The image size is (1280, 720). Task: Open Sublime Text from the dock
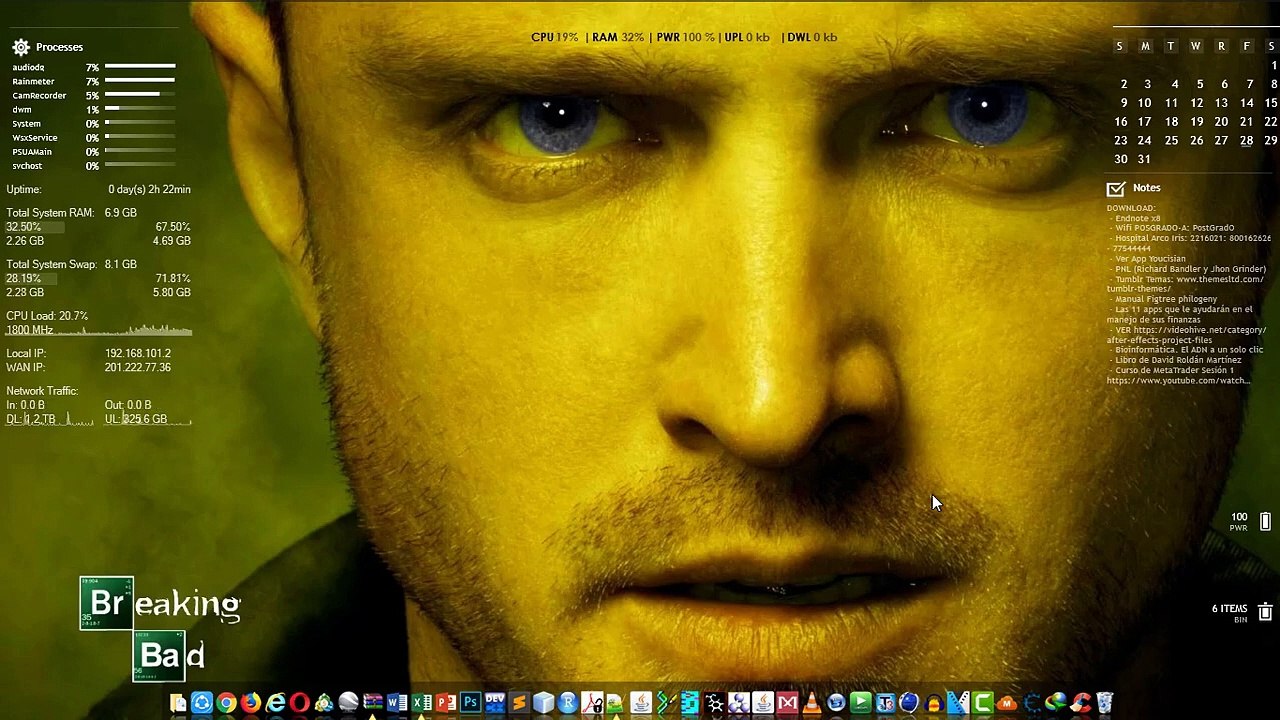coord(519,703)
